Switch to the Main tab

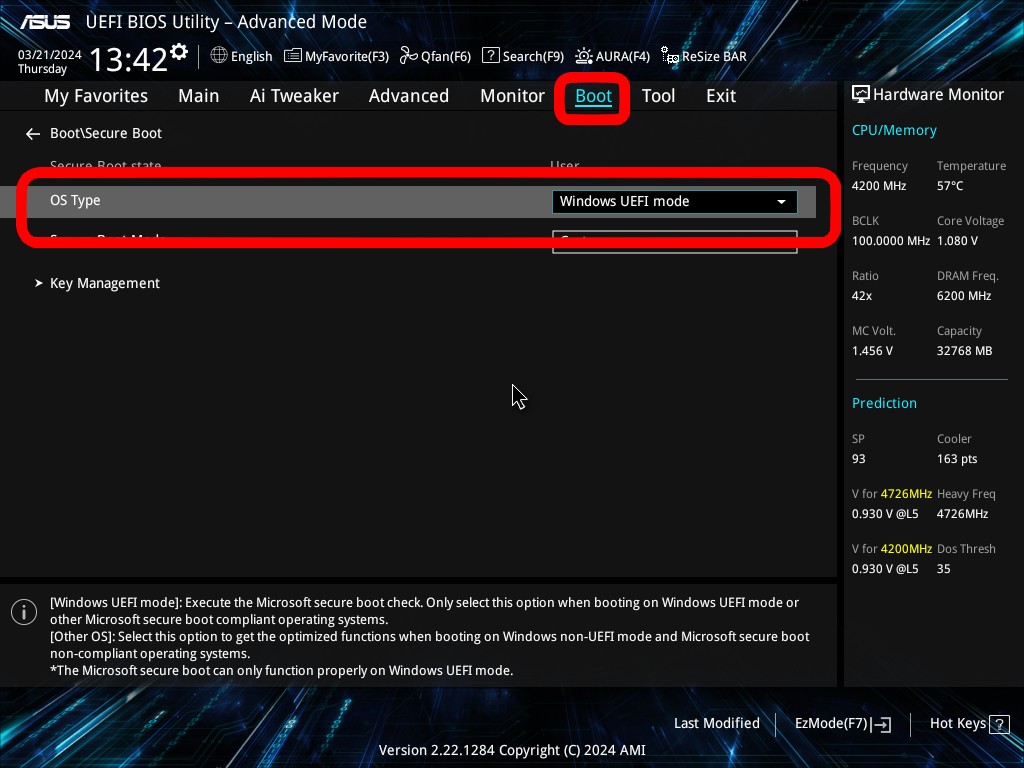tap(199, 96)
